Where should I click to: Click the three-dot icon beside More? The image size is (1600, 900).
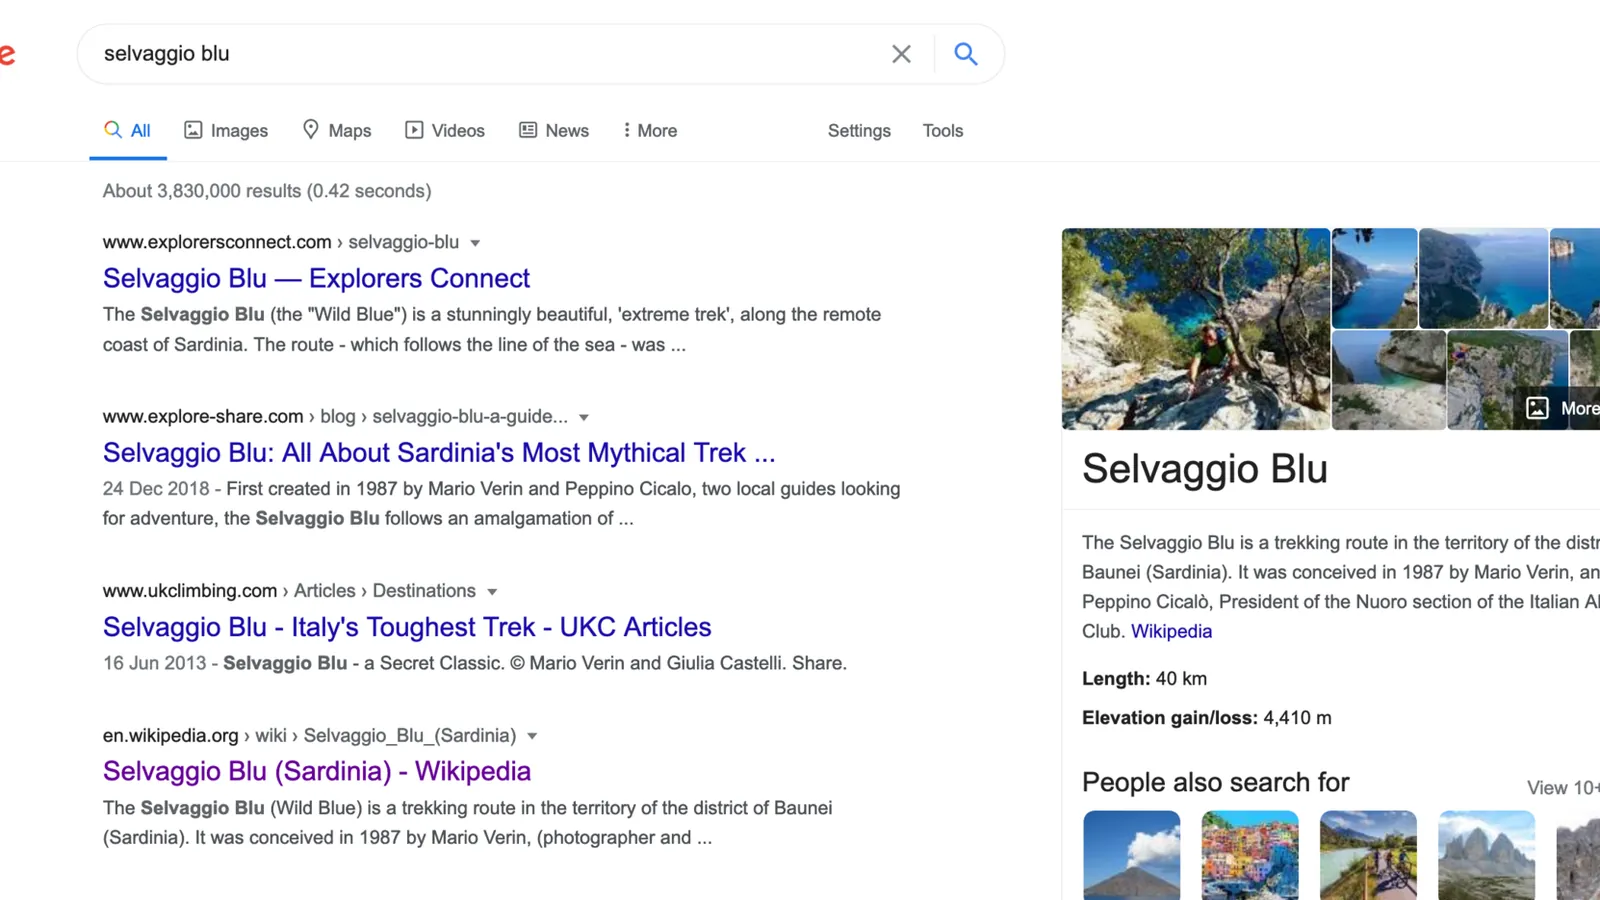[x=627, y=130]
